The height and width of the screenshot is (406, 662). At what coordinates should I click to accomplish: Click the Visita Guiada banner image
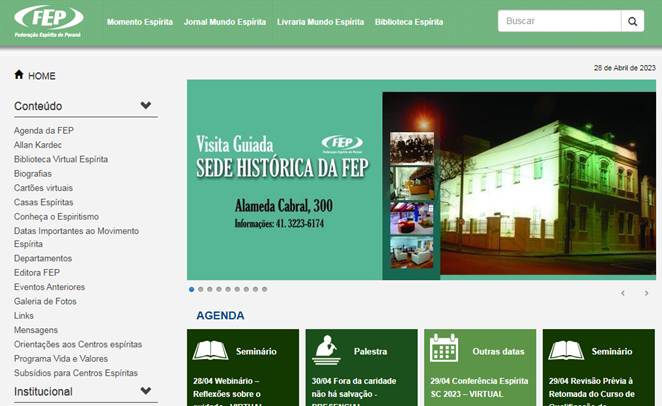point(421,180)
